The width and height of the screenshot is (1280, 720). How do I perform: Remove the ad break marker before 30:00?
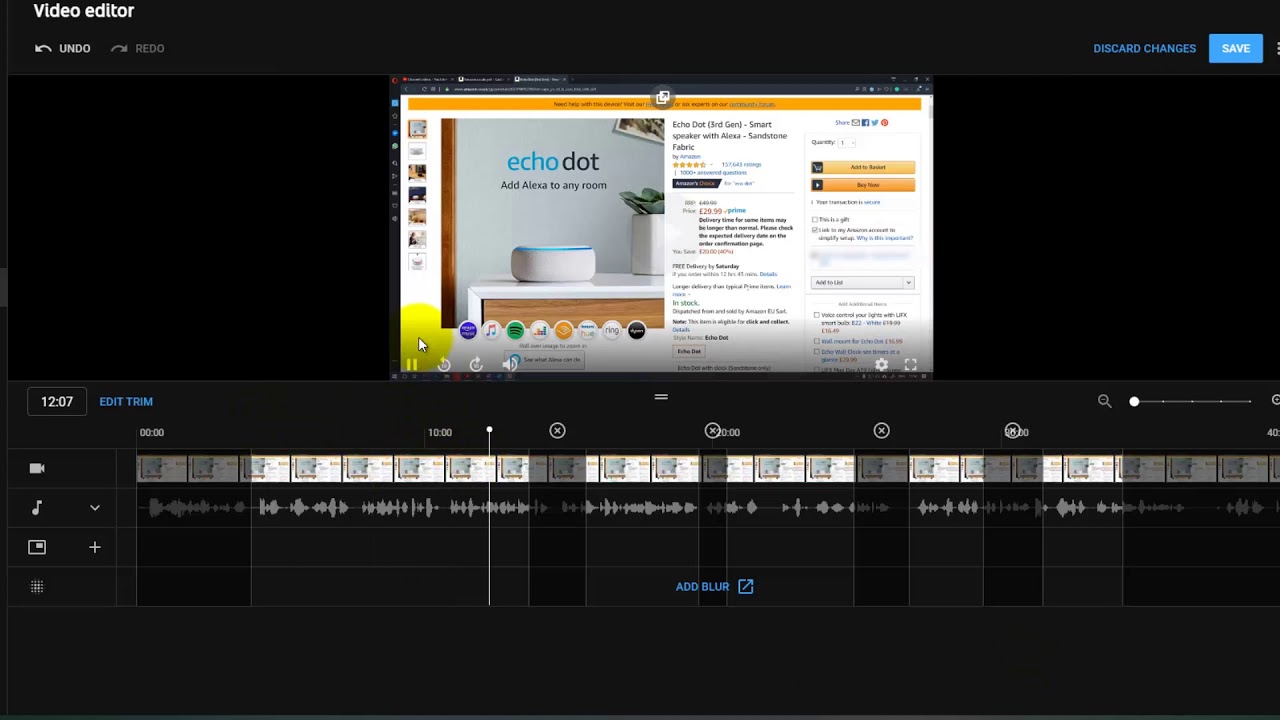(881, 430)
